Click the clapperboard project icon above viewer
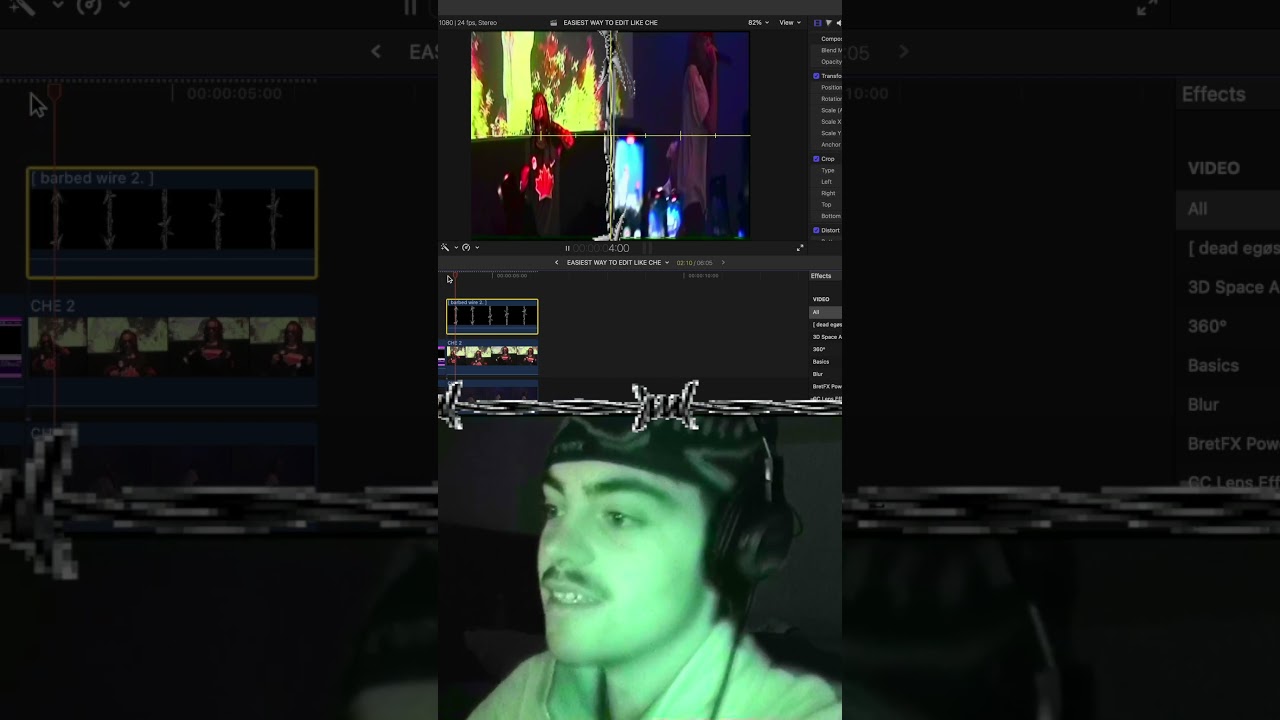This screenshot has width=1280, height=720. [554, 22]
